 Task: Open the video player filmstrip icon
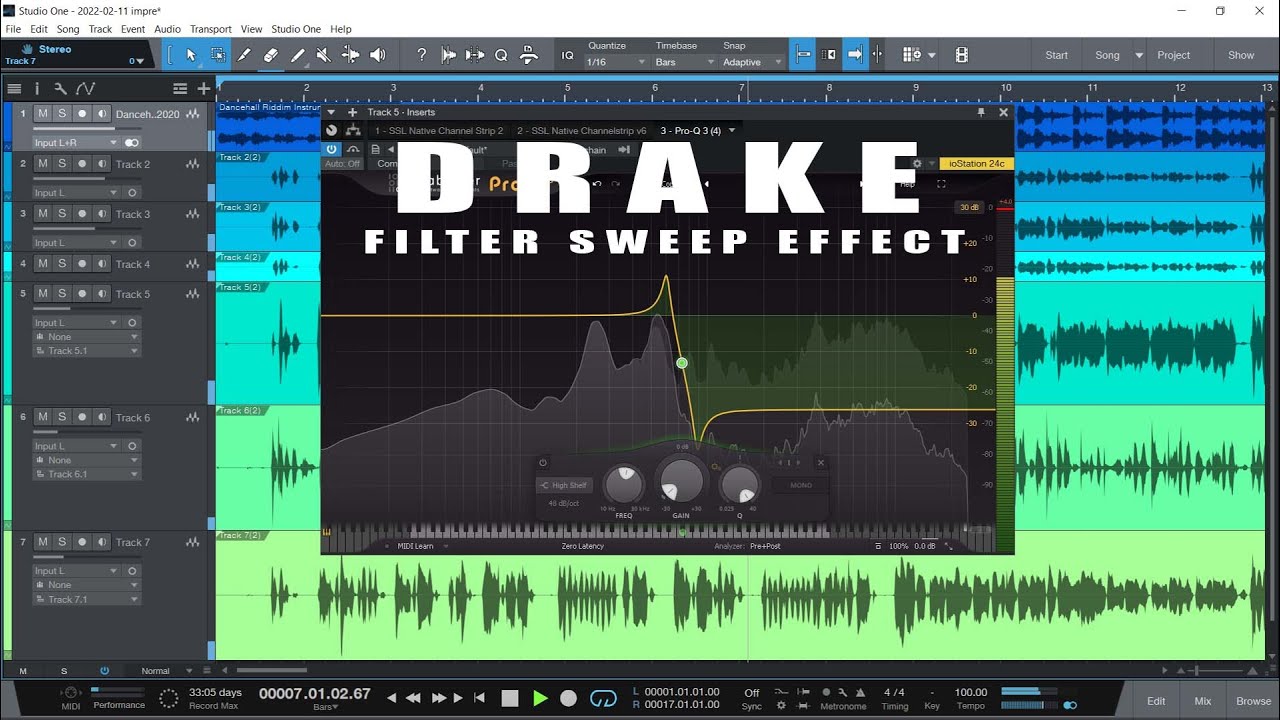961,55
